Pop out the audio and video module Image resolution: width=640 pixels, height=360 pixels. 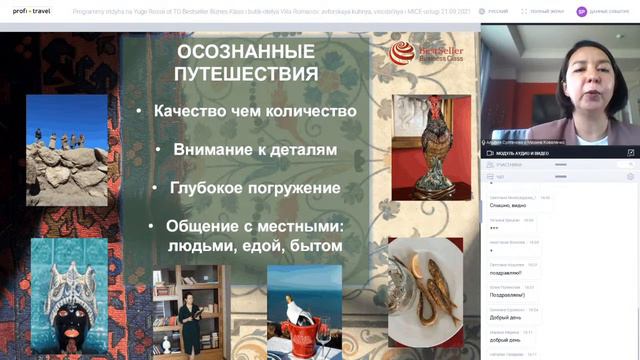631,153
